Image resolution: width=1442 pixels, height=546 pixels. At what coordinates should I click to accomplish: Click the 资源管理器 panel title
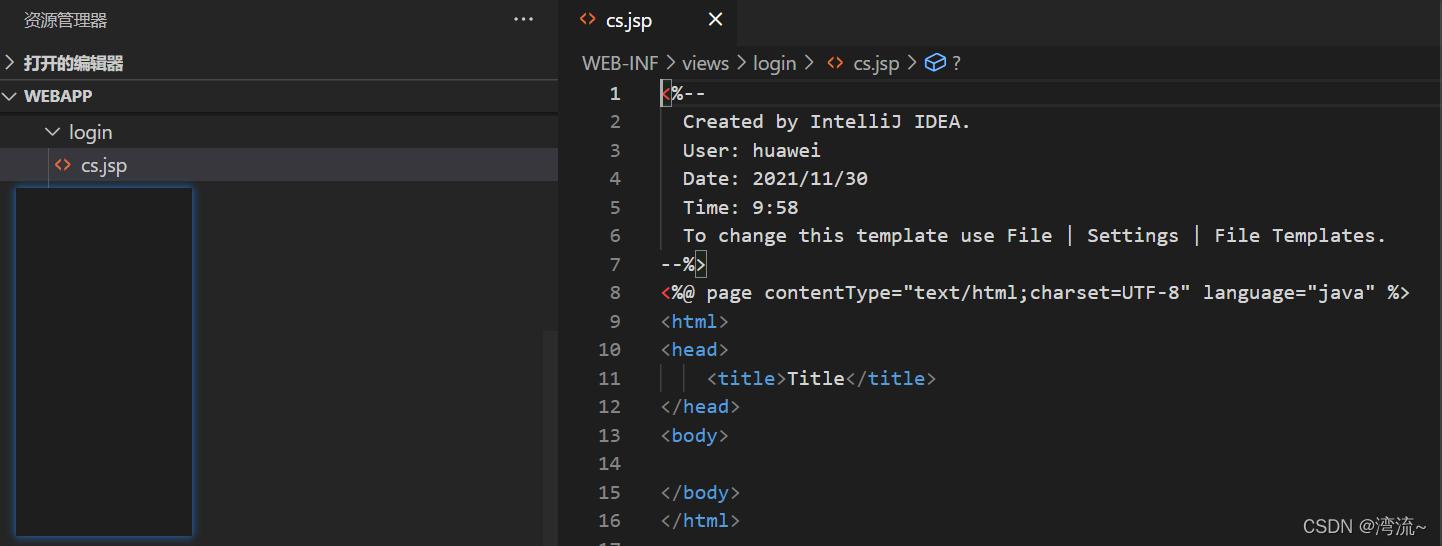(65, 20)
